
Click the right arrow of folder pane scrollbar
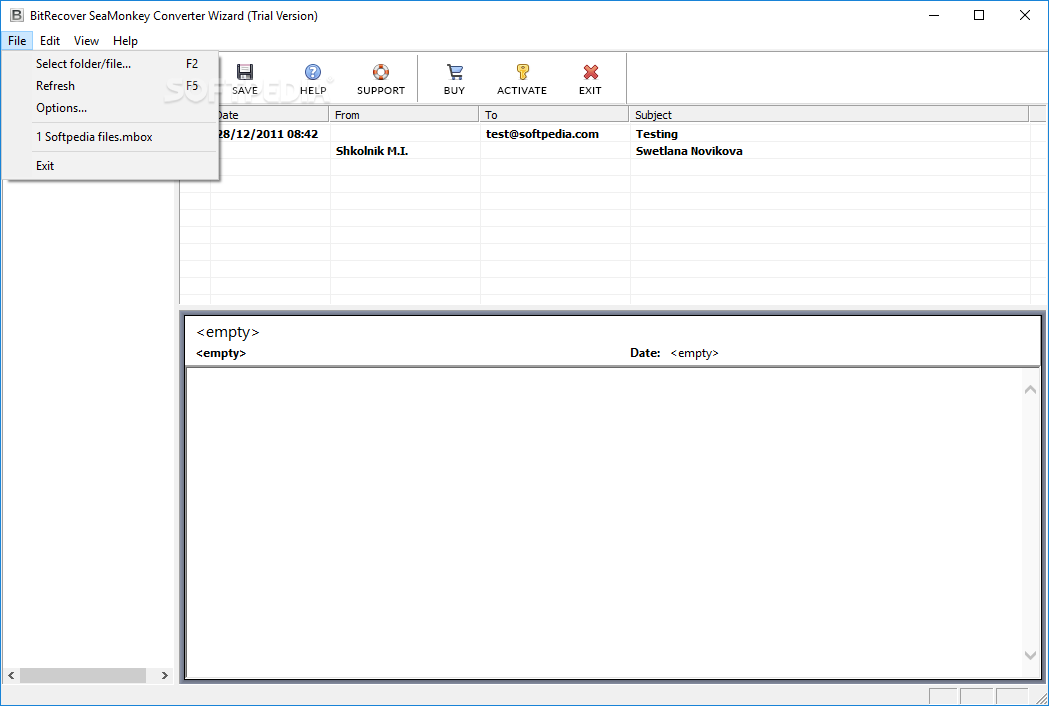pos(165,675)
